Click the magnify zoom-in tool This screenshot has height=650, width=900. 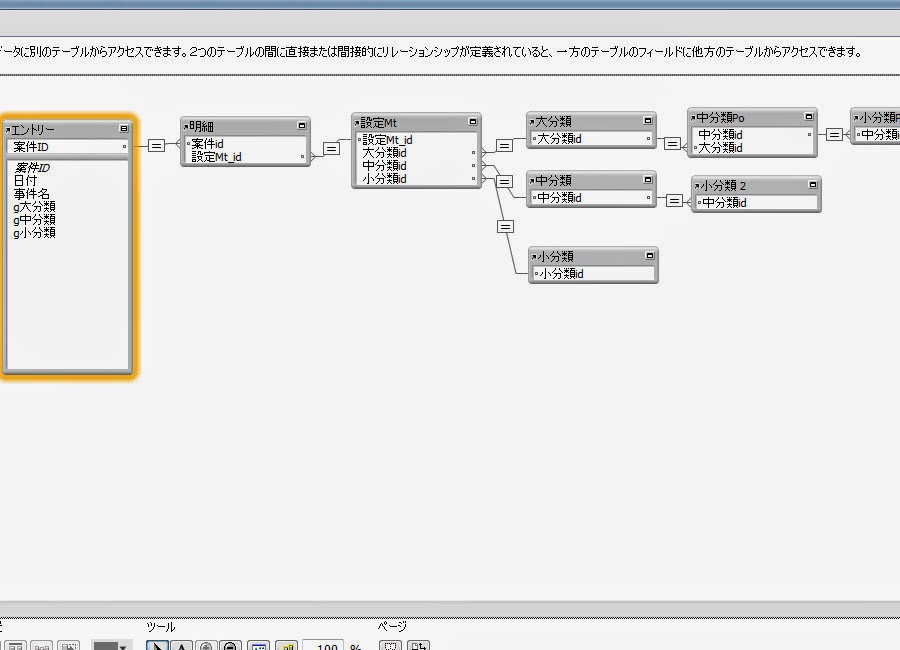tap(207, 646)
